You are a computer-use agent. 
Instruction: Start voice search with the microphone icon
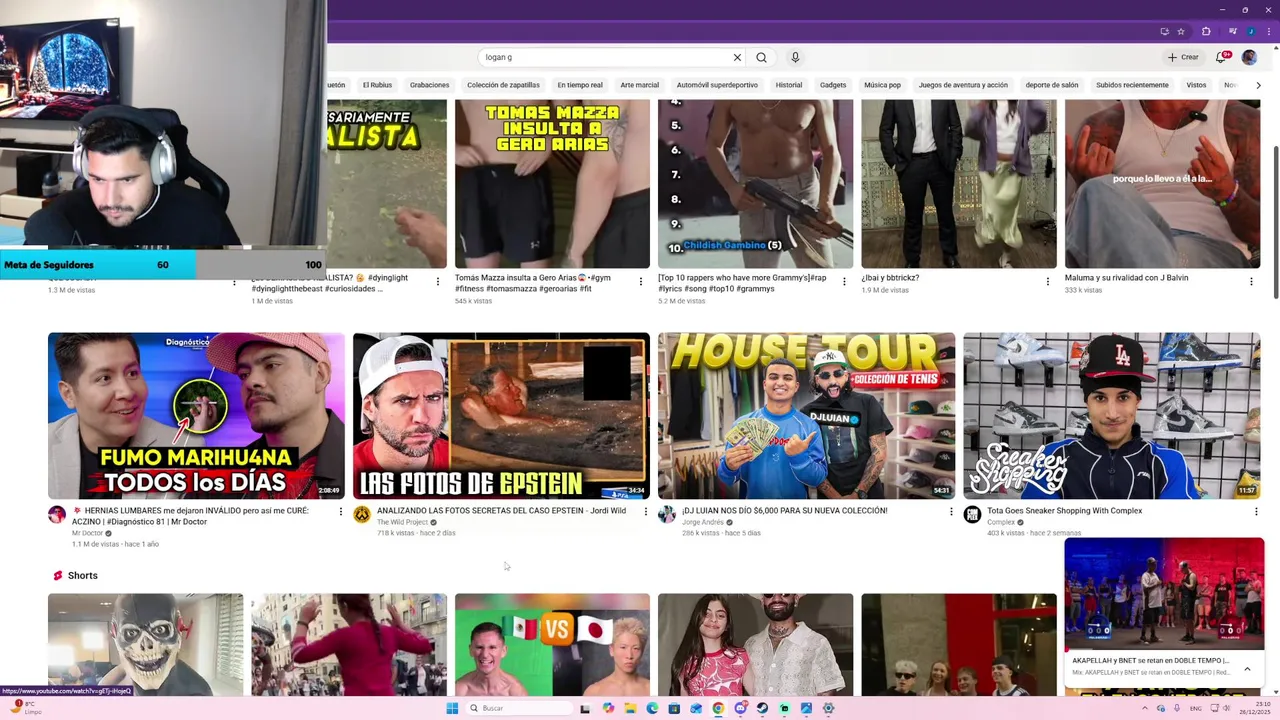point(795,57)
